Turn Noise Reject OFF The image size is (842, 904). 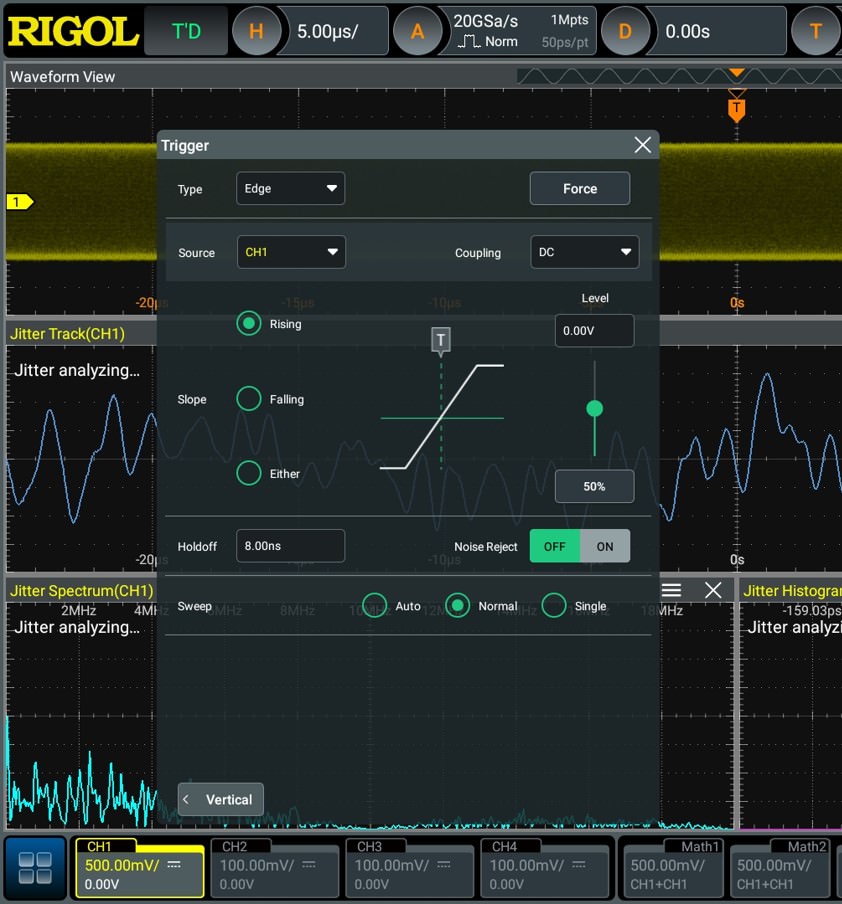(x=555, y=546)
